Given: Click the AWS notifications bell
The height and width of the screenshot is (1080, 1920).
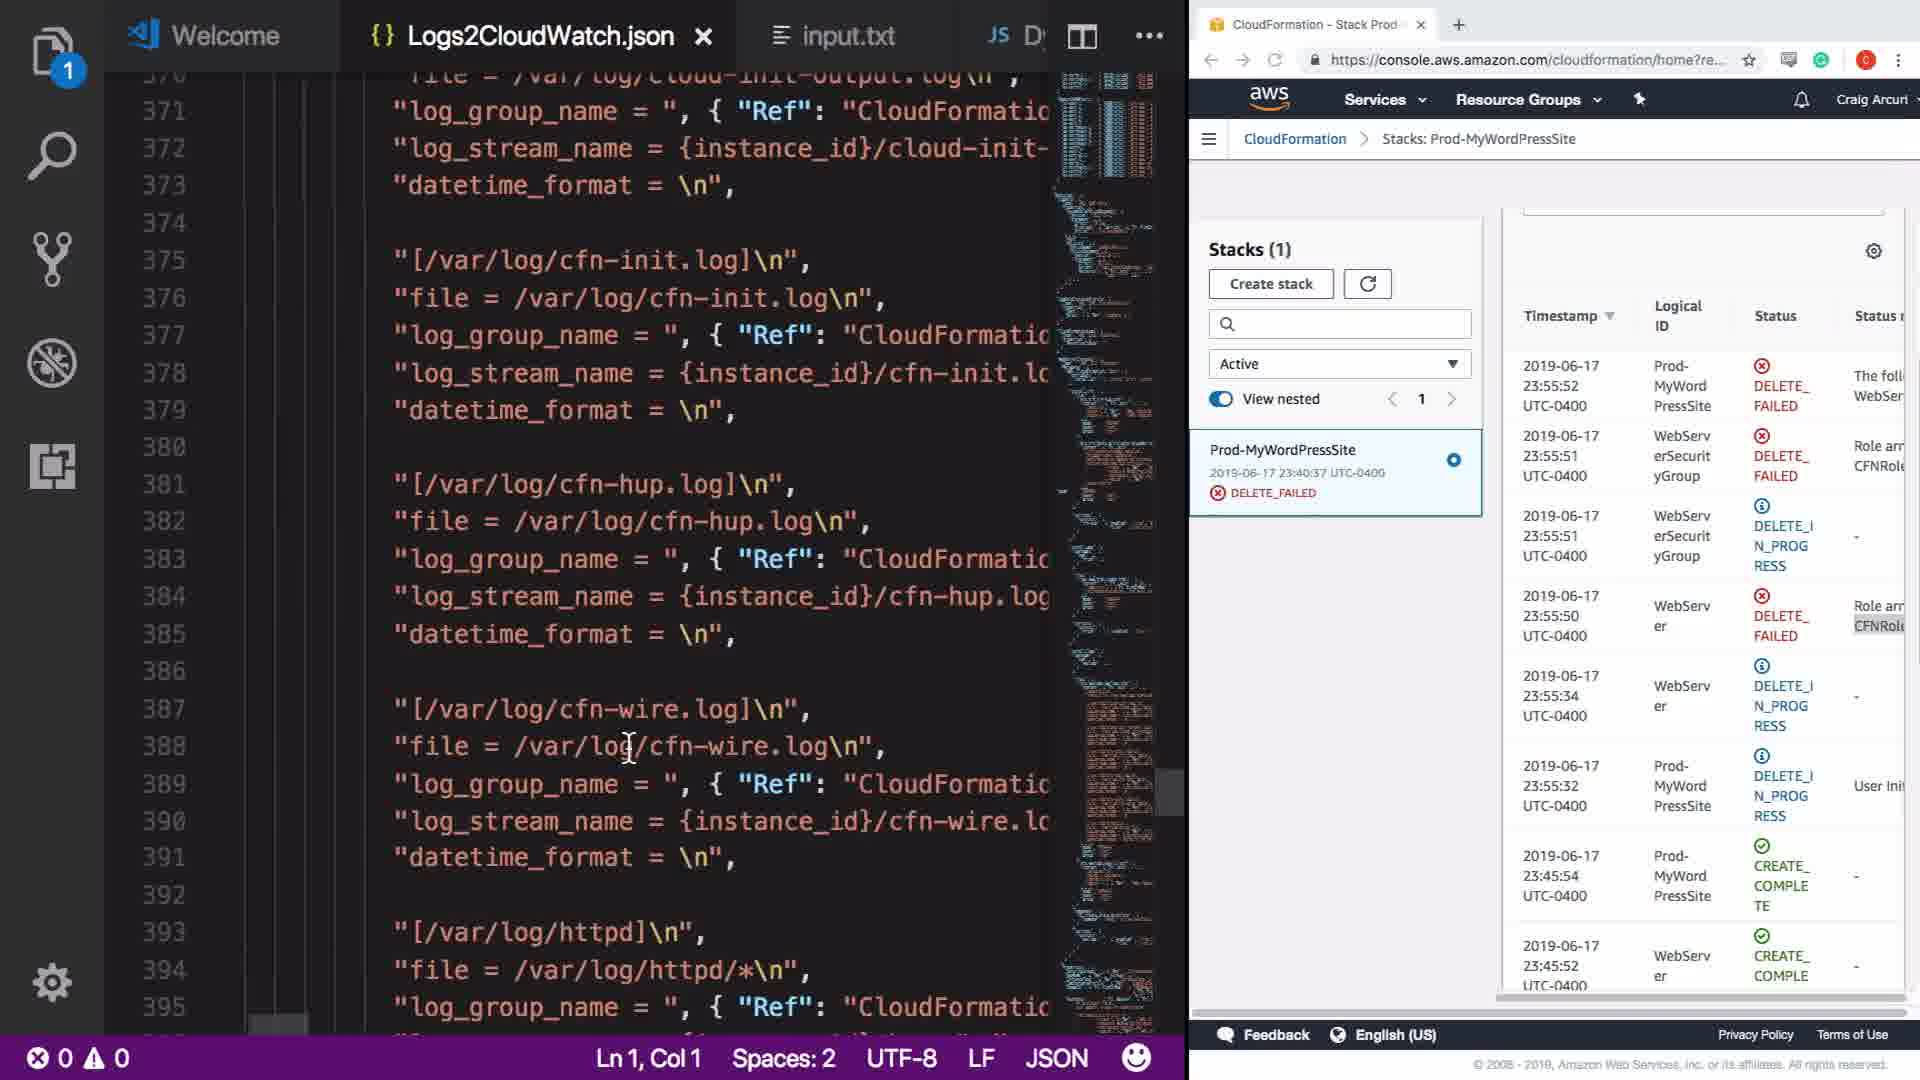Looking at the screenshot, I should 1801,100.
